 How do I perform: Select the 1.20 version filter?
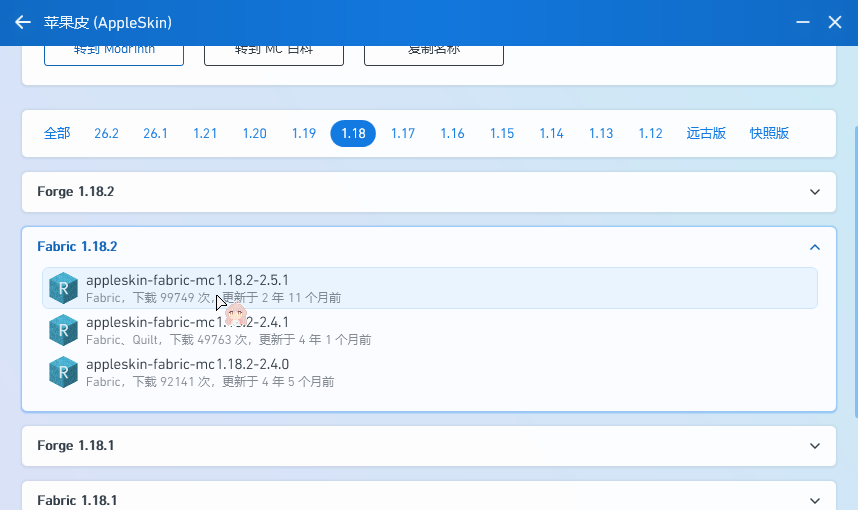(254, 134)
